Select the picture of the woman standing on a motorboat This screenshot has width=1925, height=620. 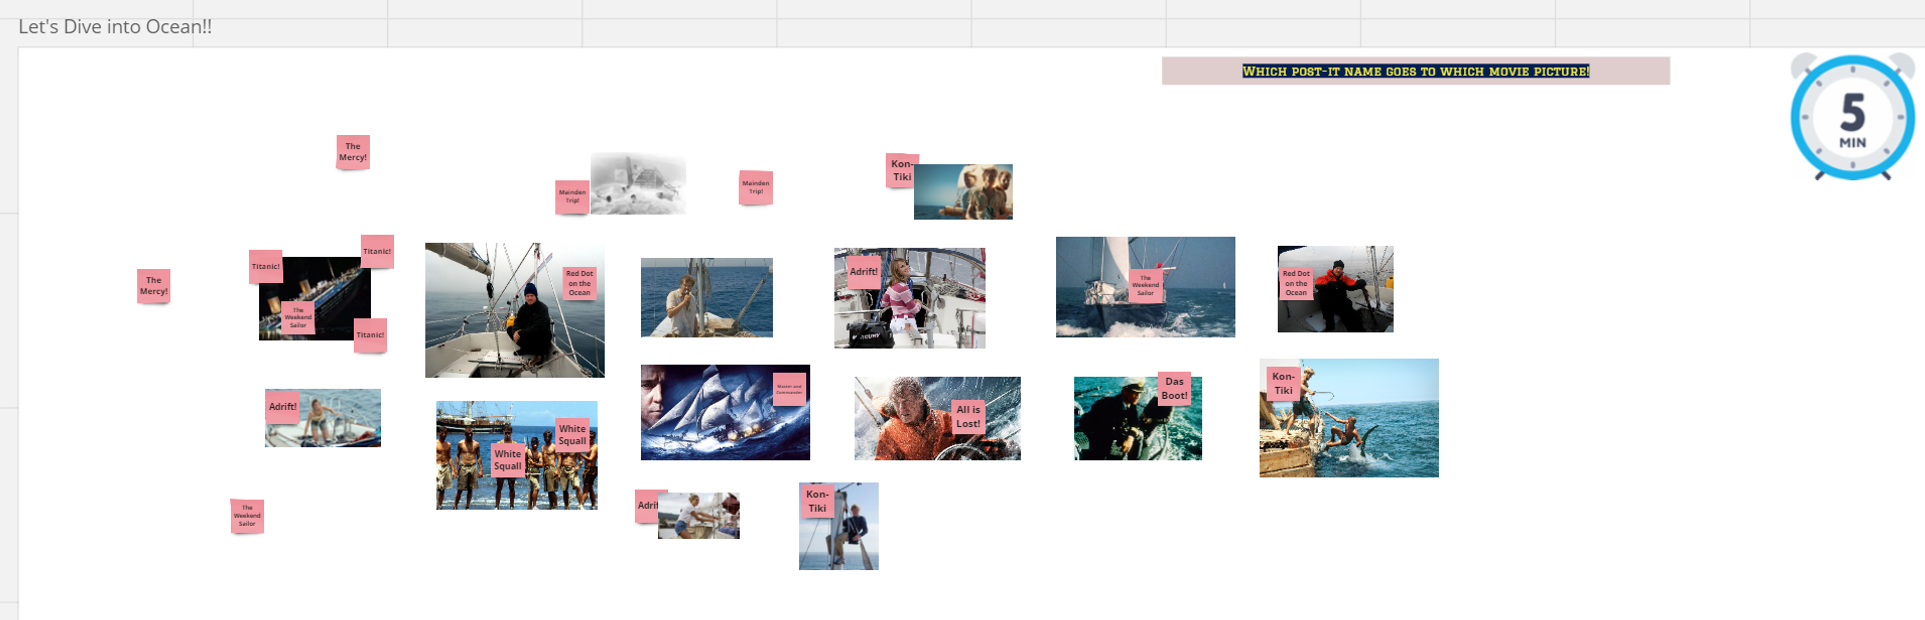[x=323, y=418]
